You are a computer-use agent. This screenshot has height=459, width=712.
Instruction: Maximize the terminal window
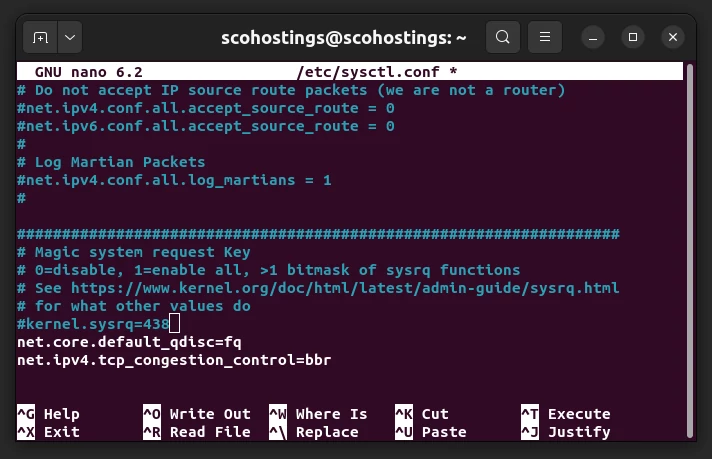click(633, 37)
